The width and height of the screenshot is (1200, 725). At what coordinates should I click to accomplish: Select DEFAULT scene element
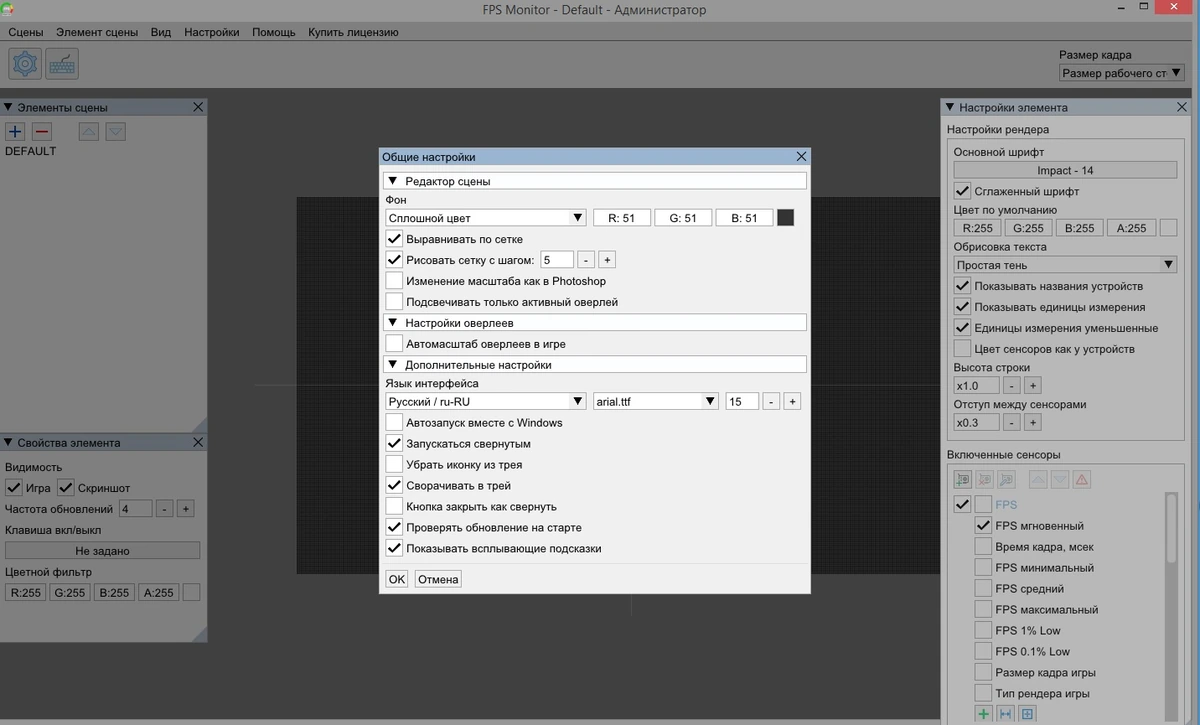pos(31,152)
